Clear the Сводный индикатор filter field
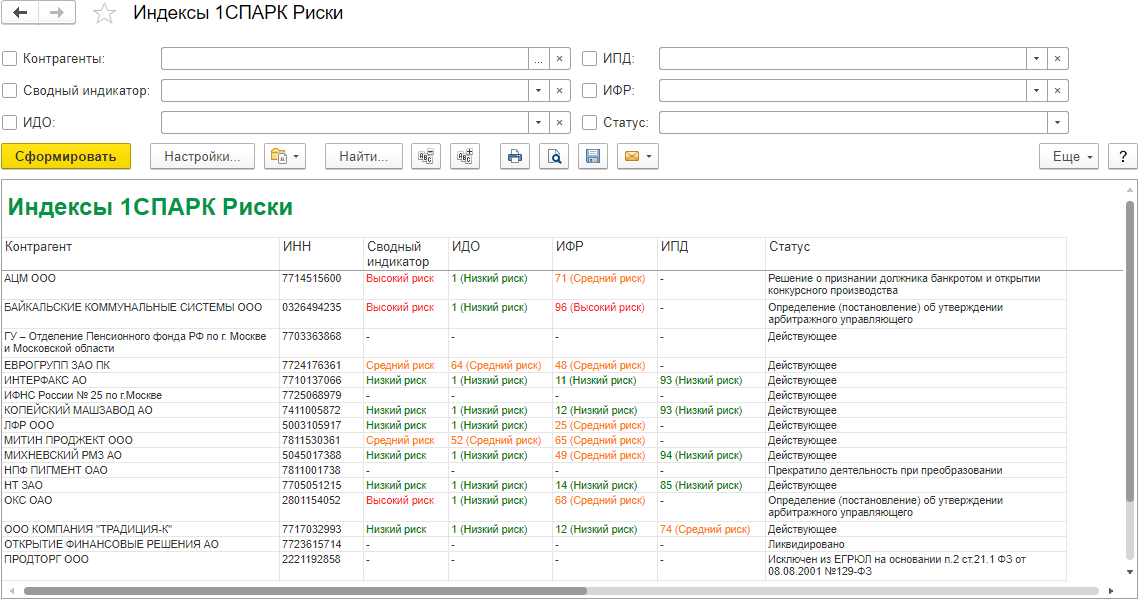This screenshot has width=1140, height=601. coord(559,91)
